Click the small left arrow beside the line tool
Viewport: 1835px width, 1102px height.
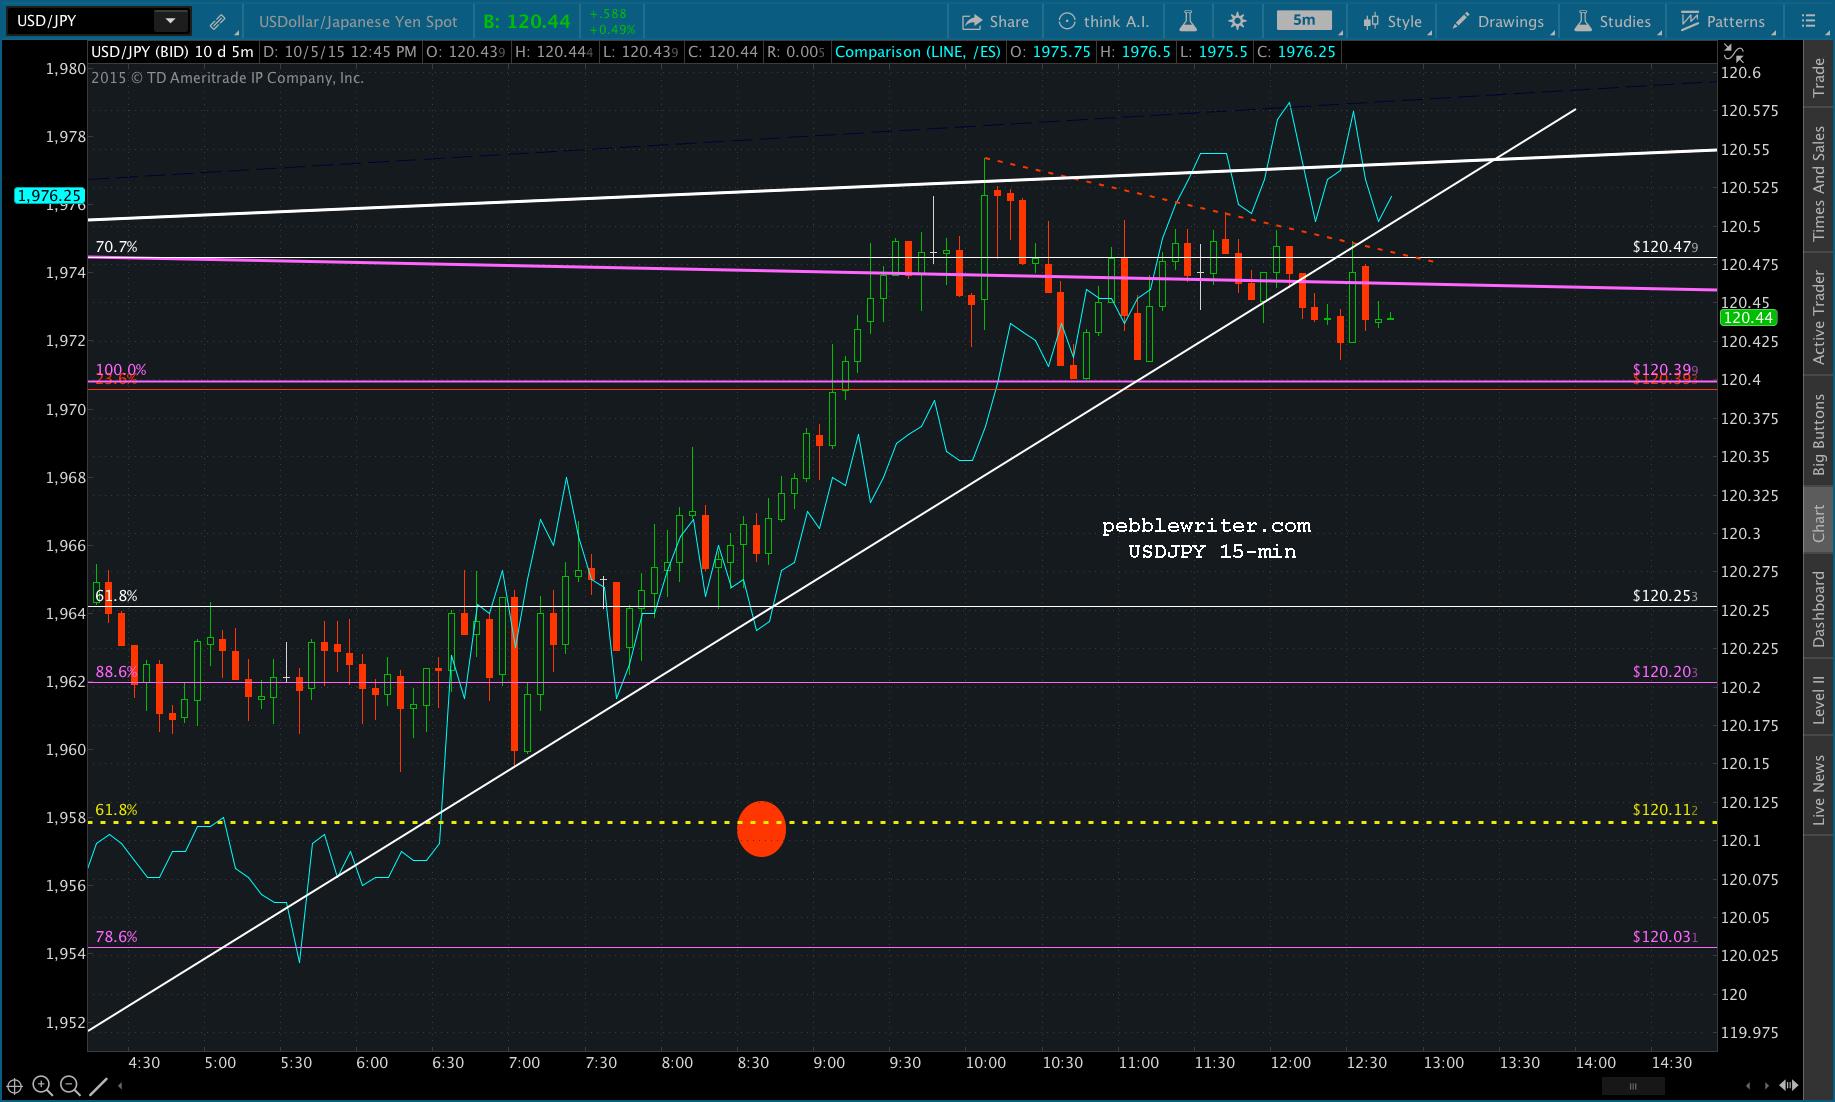[x=121, y=1086]
